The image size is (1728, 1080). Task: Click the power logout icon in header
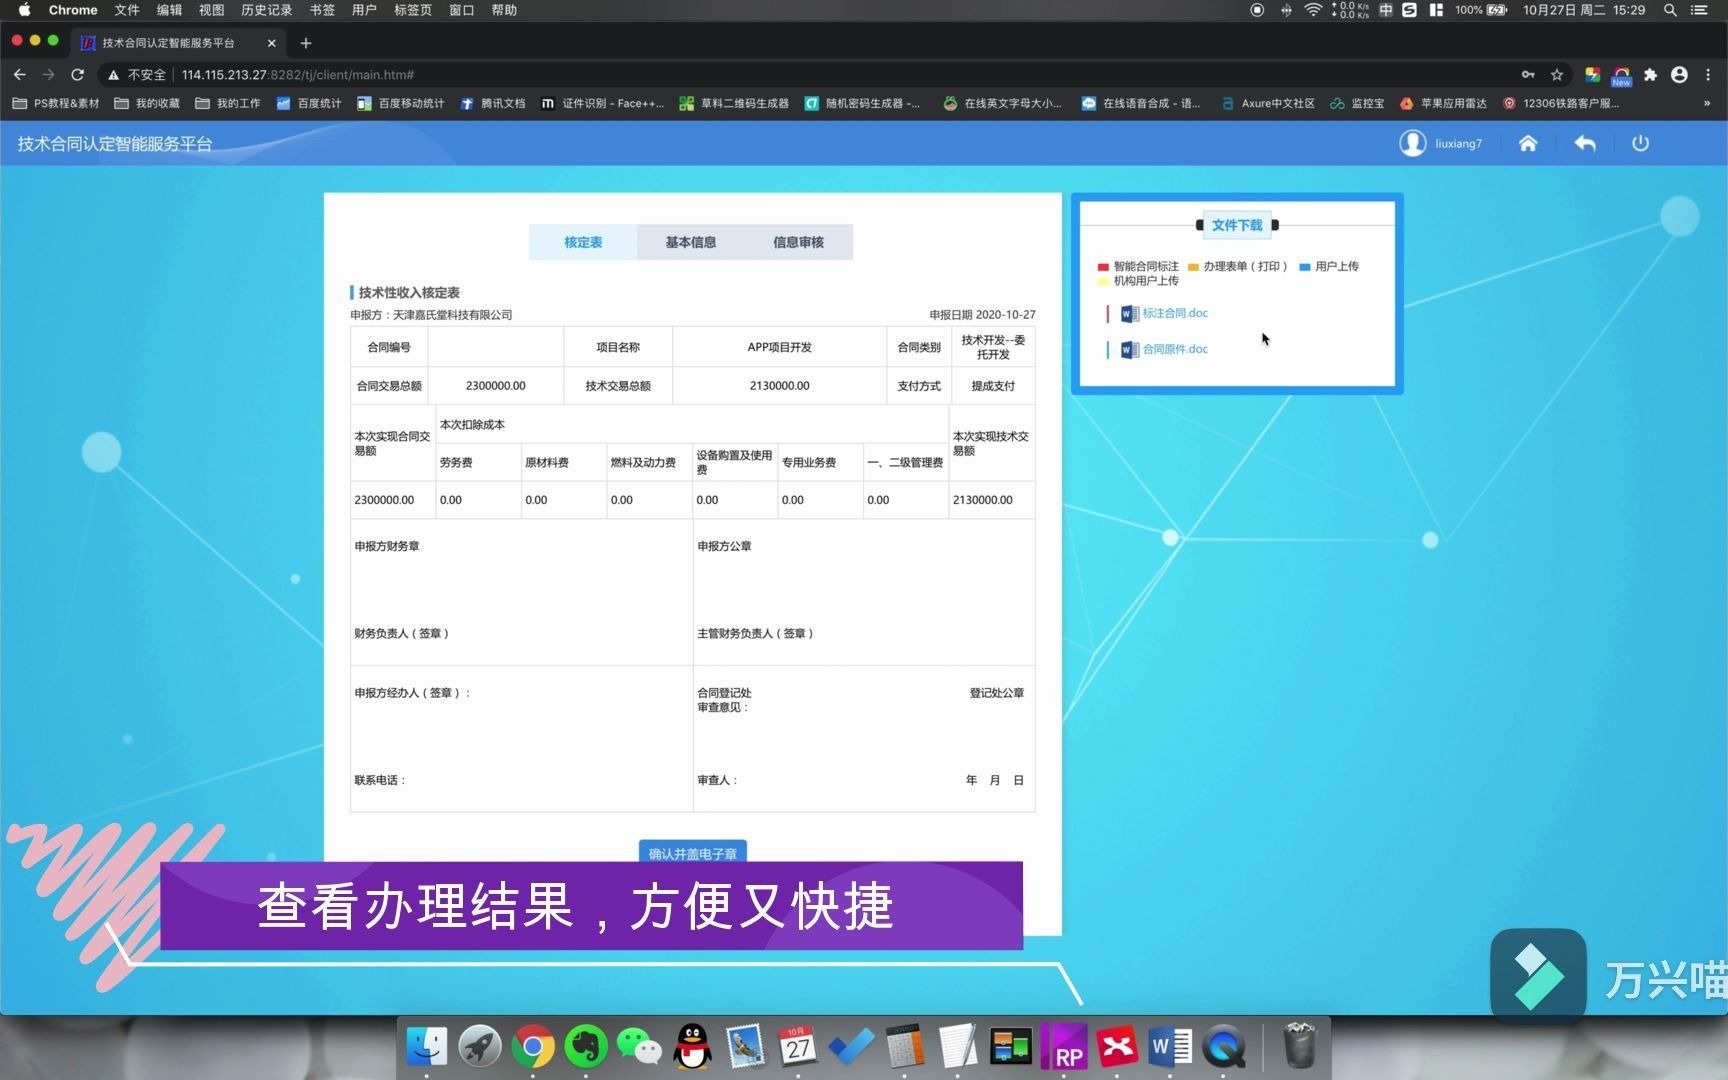point(1640,143)
